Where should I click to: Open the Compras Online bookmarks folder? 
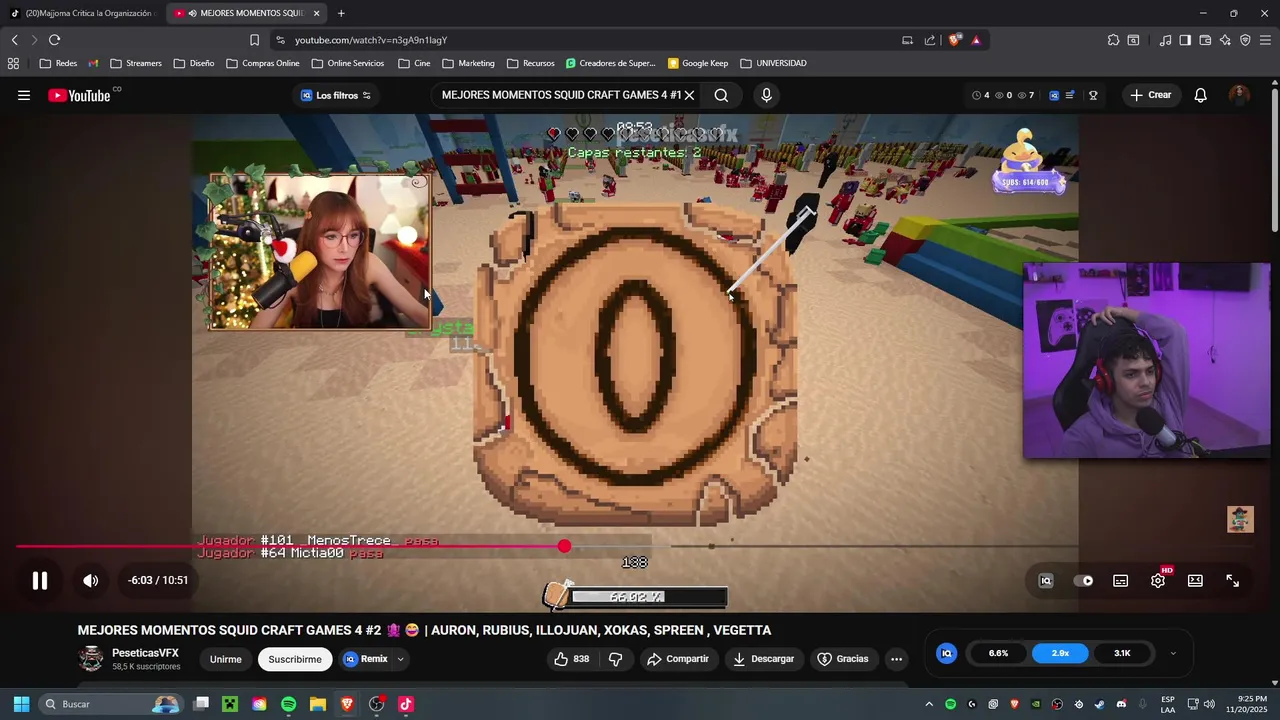pos(263,63)
